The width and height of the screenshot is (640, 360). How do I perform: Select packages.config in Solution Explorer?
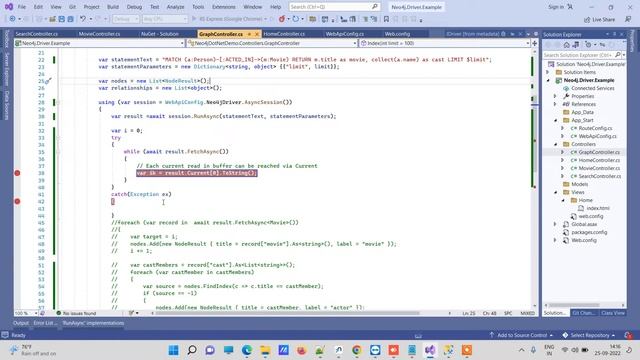[x=589, y=232]
